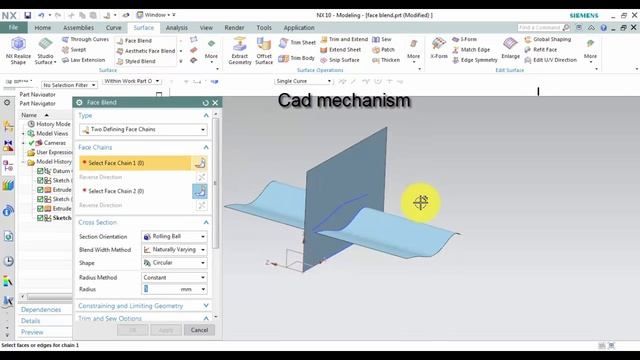Select the Law Extension command
Viewport: 640px width, 360px height.
tap(83, 60)
